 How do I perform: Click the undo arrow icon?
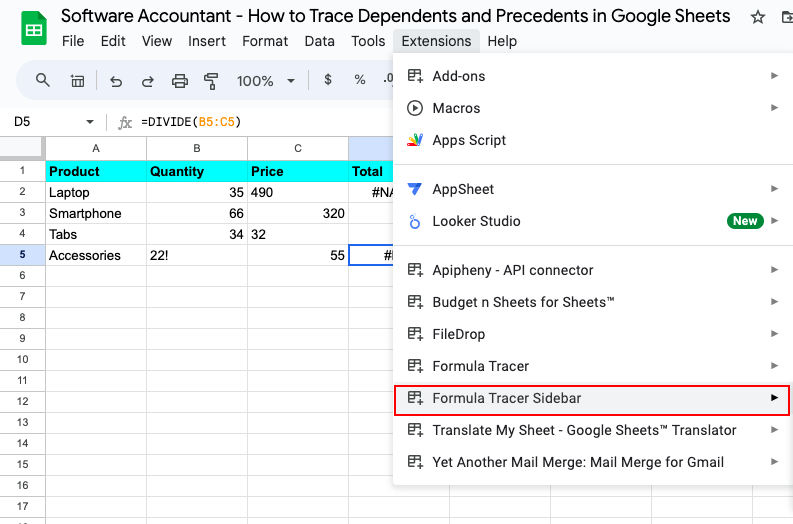click(116, 81)
